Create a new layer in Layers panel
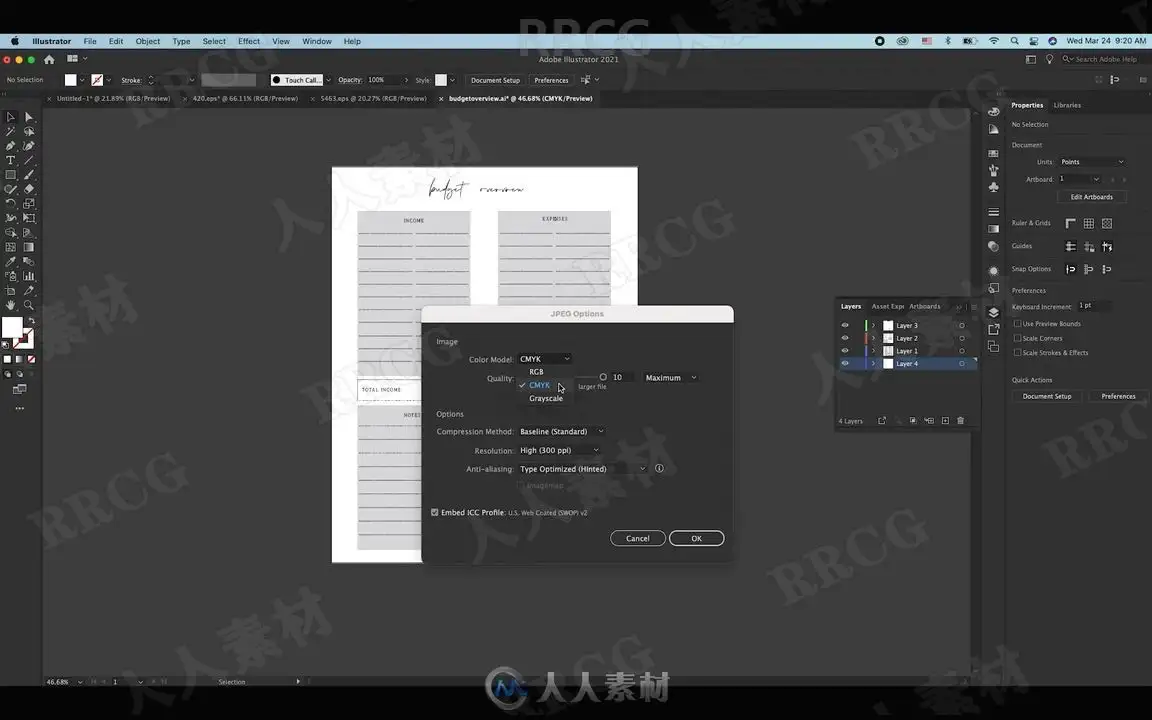The image size is (1152, 720). [945, 421]
